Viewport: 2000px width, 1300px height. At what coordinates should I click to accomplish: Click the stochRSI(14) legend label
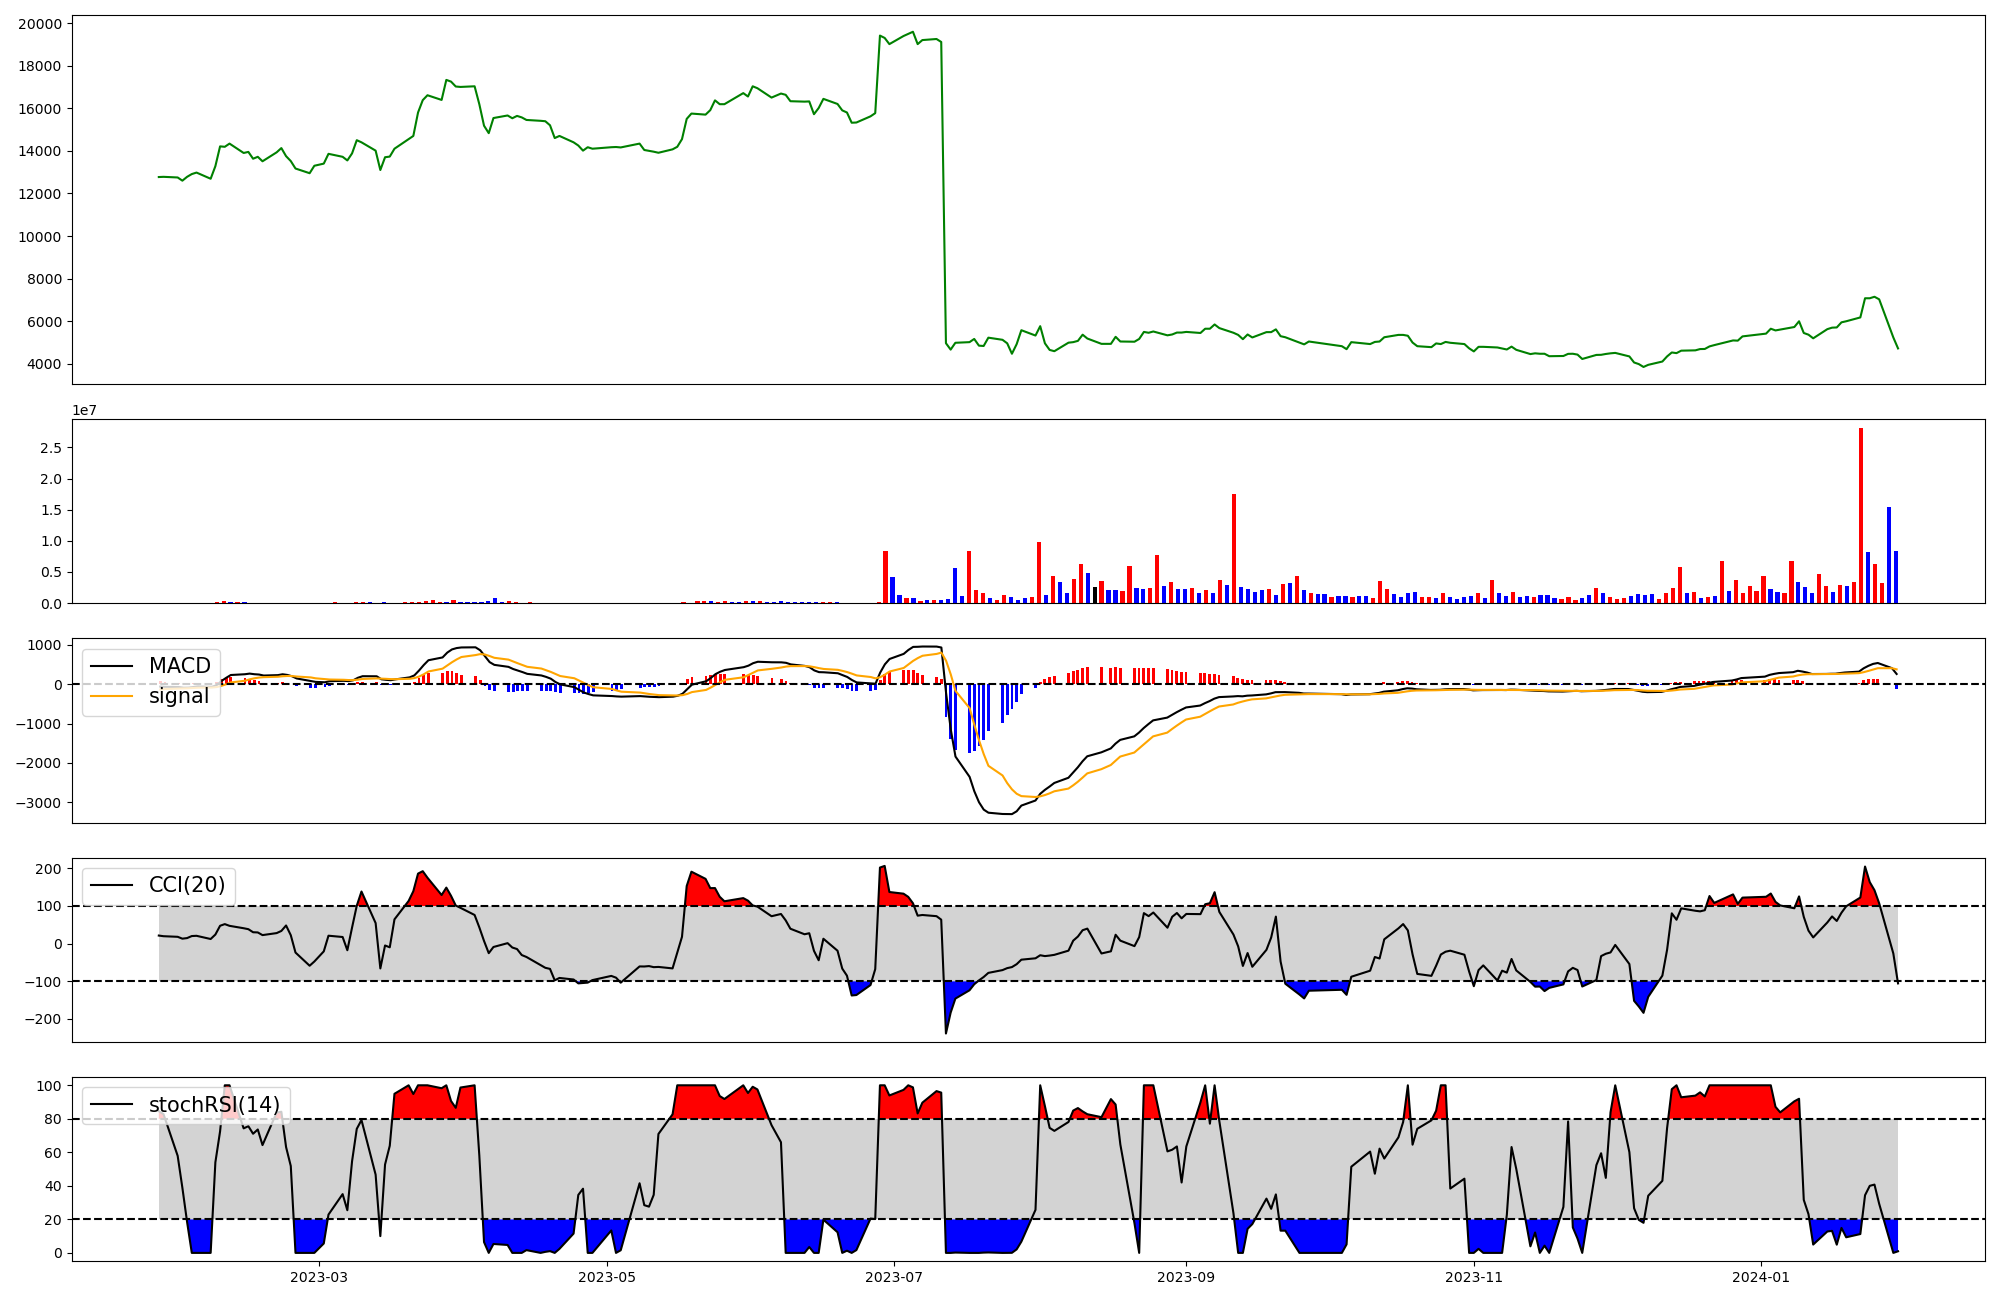214,1105
